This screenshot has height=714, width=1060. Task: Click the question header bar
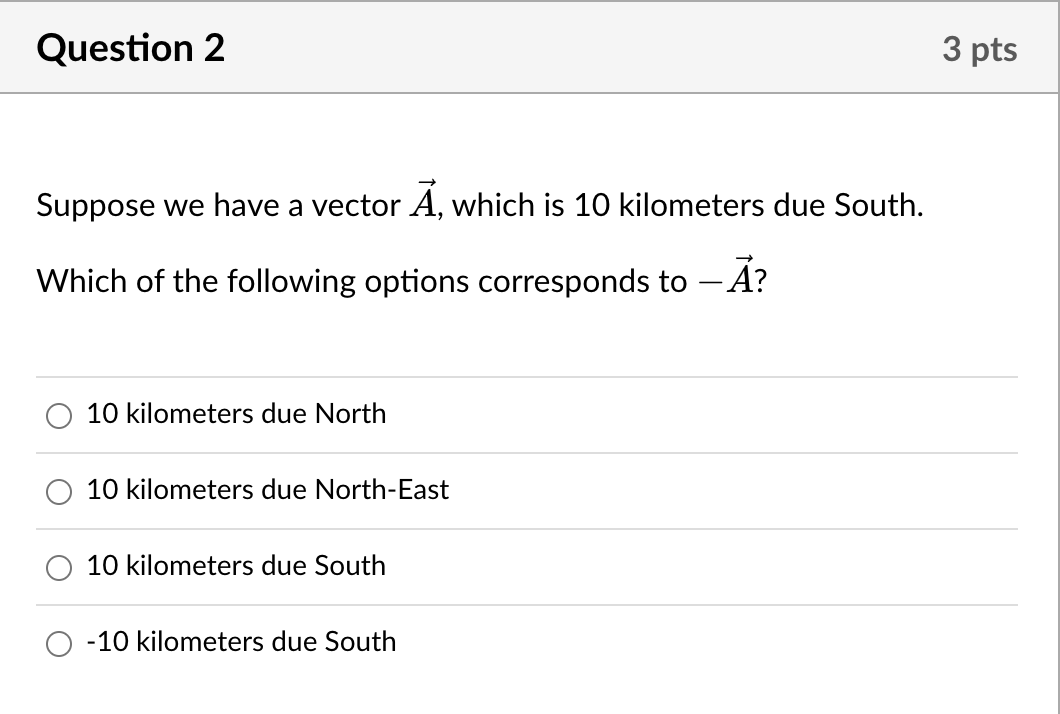tap(530, 47)
